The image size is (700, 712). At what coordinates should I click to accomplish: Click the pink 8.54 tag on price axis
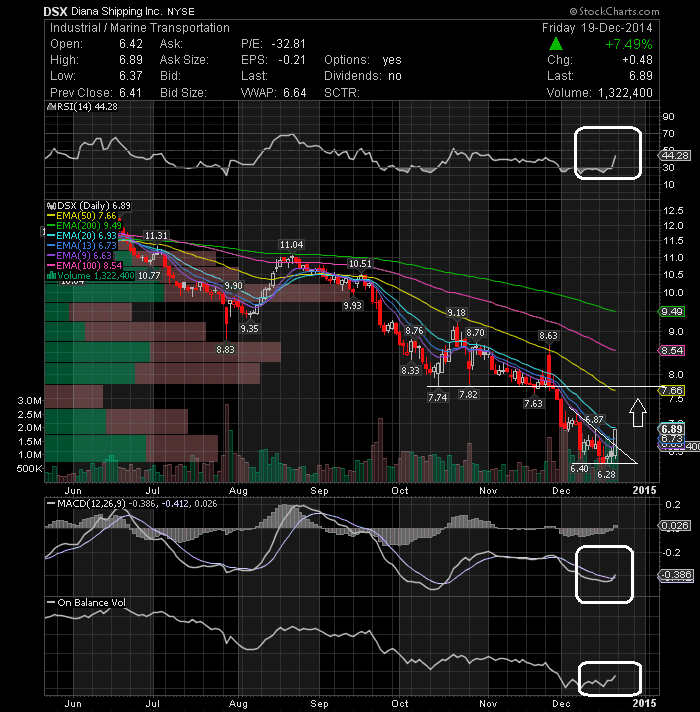tap(671, 351)
